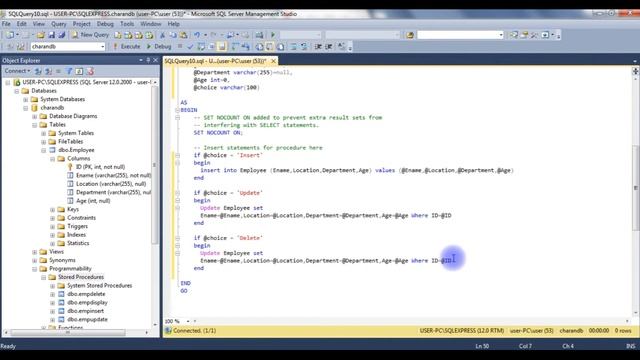Click the Change Connection icon beside database dropdown
Screen dimensions: 640x360
click(x=21, y=47)
